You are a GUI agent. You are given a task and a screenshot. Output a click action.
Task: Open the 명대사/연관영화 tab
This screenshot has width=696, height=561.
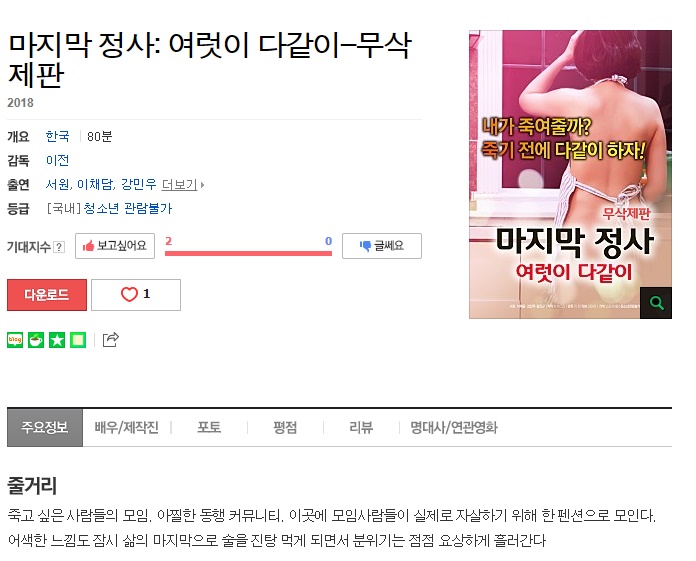click(x=454, y=427)
